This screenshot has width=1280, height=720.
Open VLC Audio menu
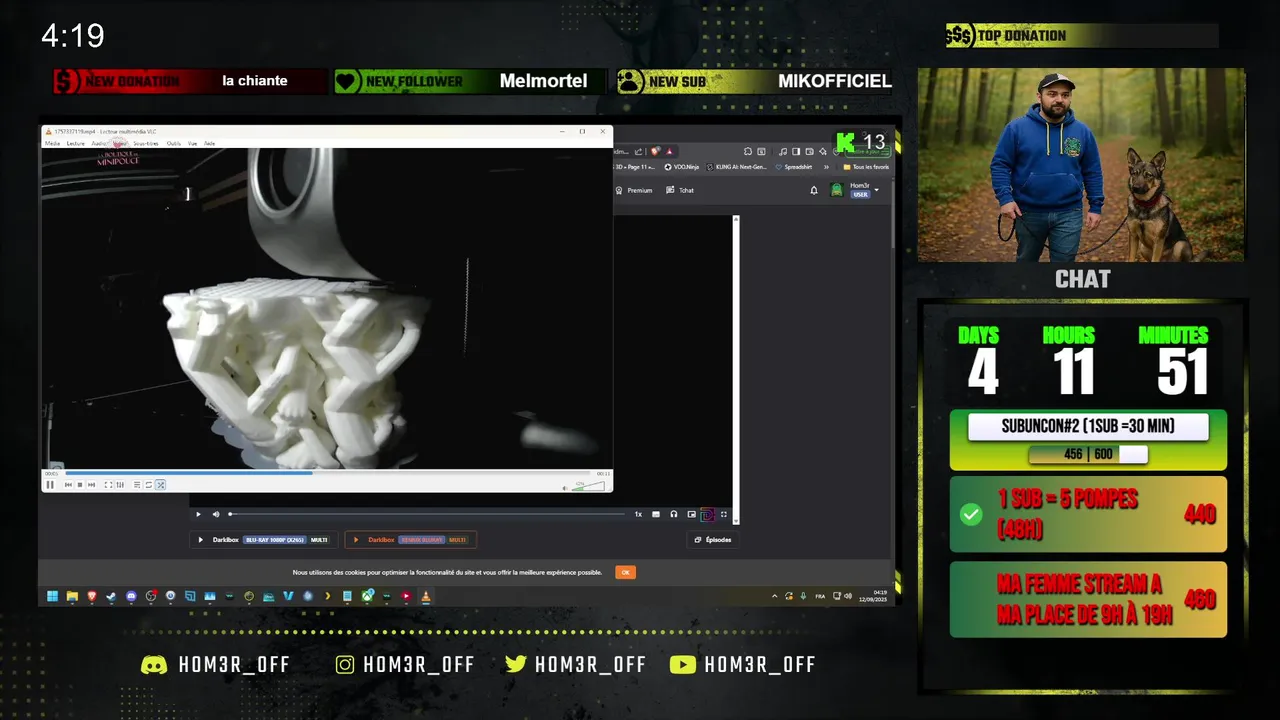tap(99, 143)
